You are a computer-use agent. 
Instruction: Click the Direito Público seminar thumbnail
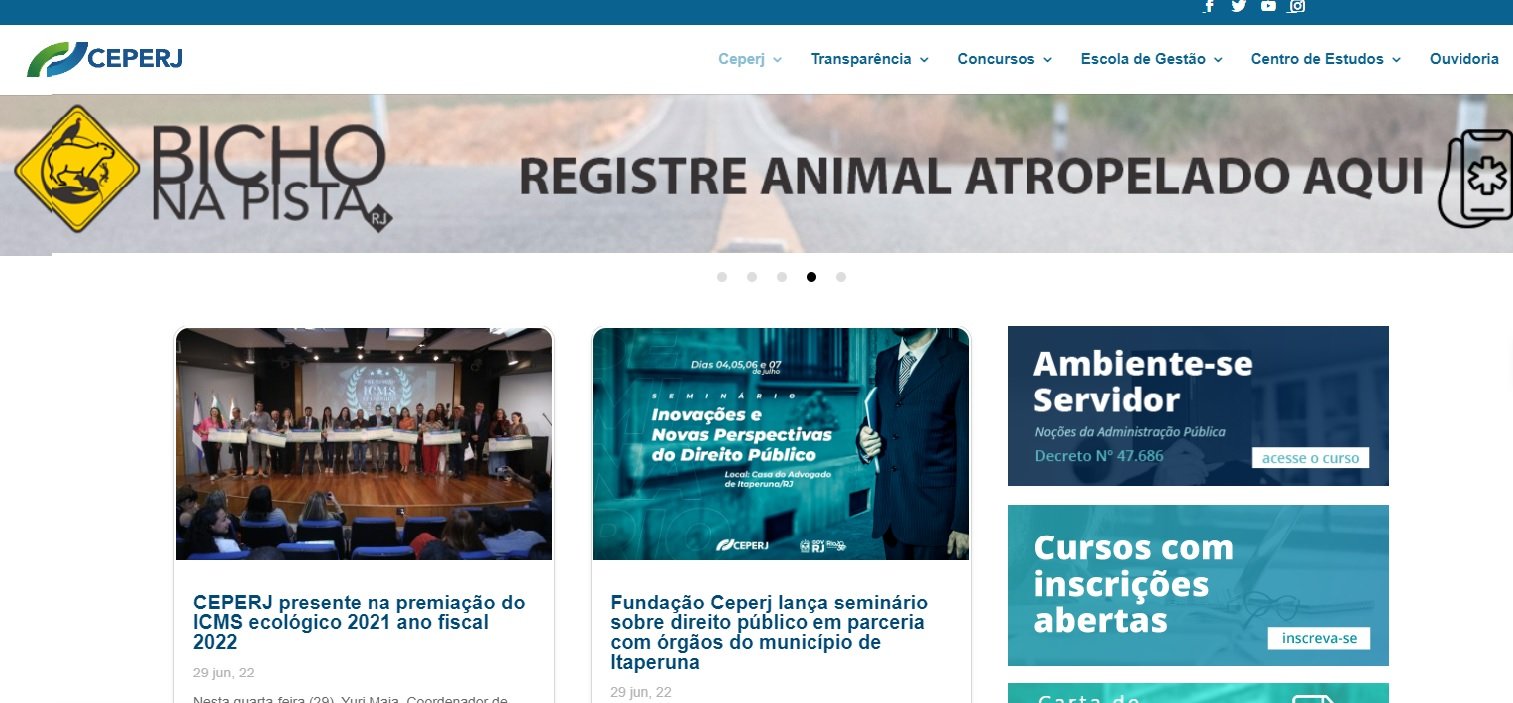tap(781, 444)
